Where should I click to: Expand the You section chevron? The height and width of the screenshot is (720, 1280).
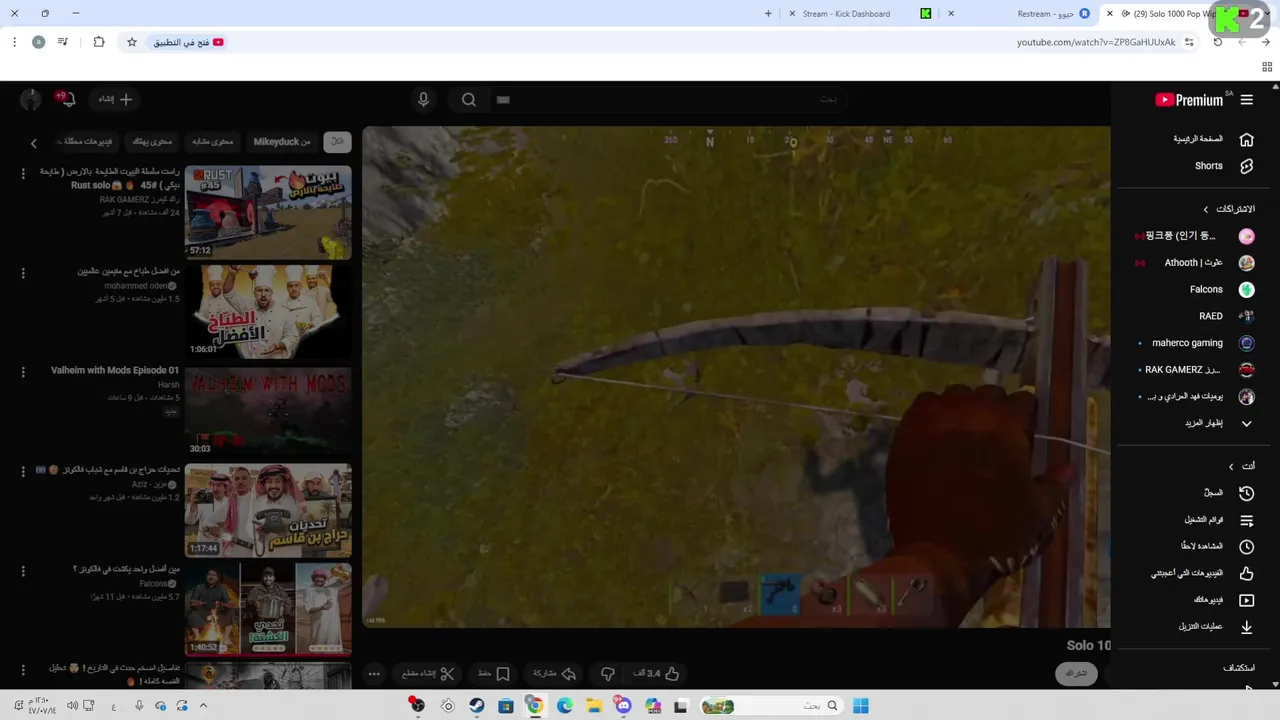(1231, 466)
